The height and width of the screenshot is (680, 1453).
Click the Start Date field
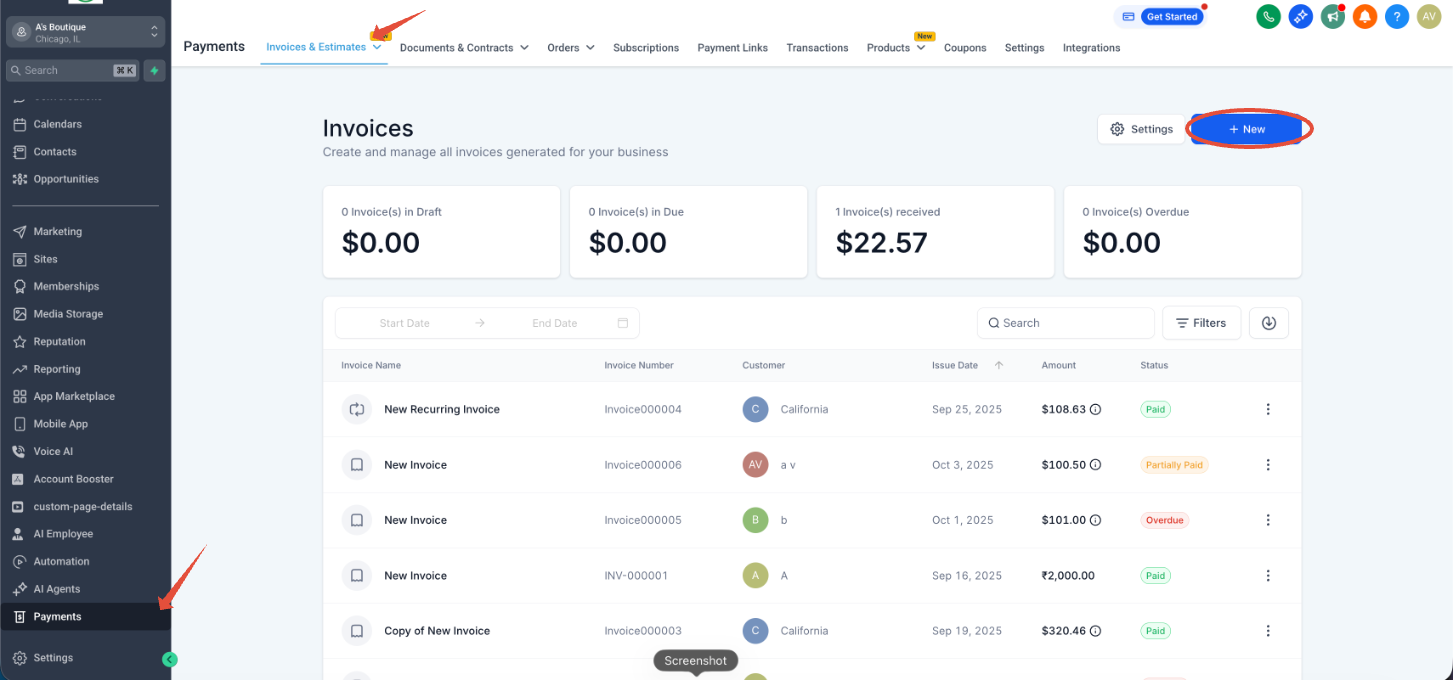click(x=405, y=323)
